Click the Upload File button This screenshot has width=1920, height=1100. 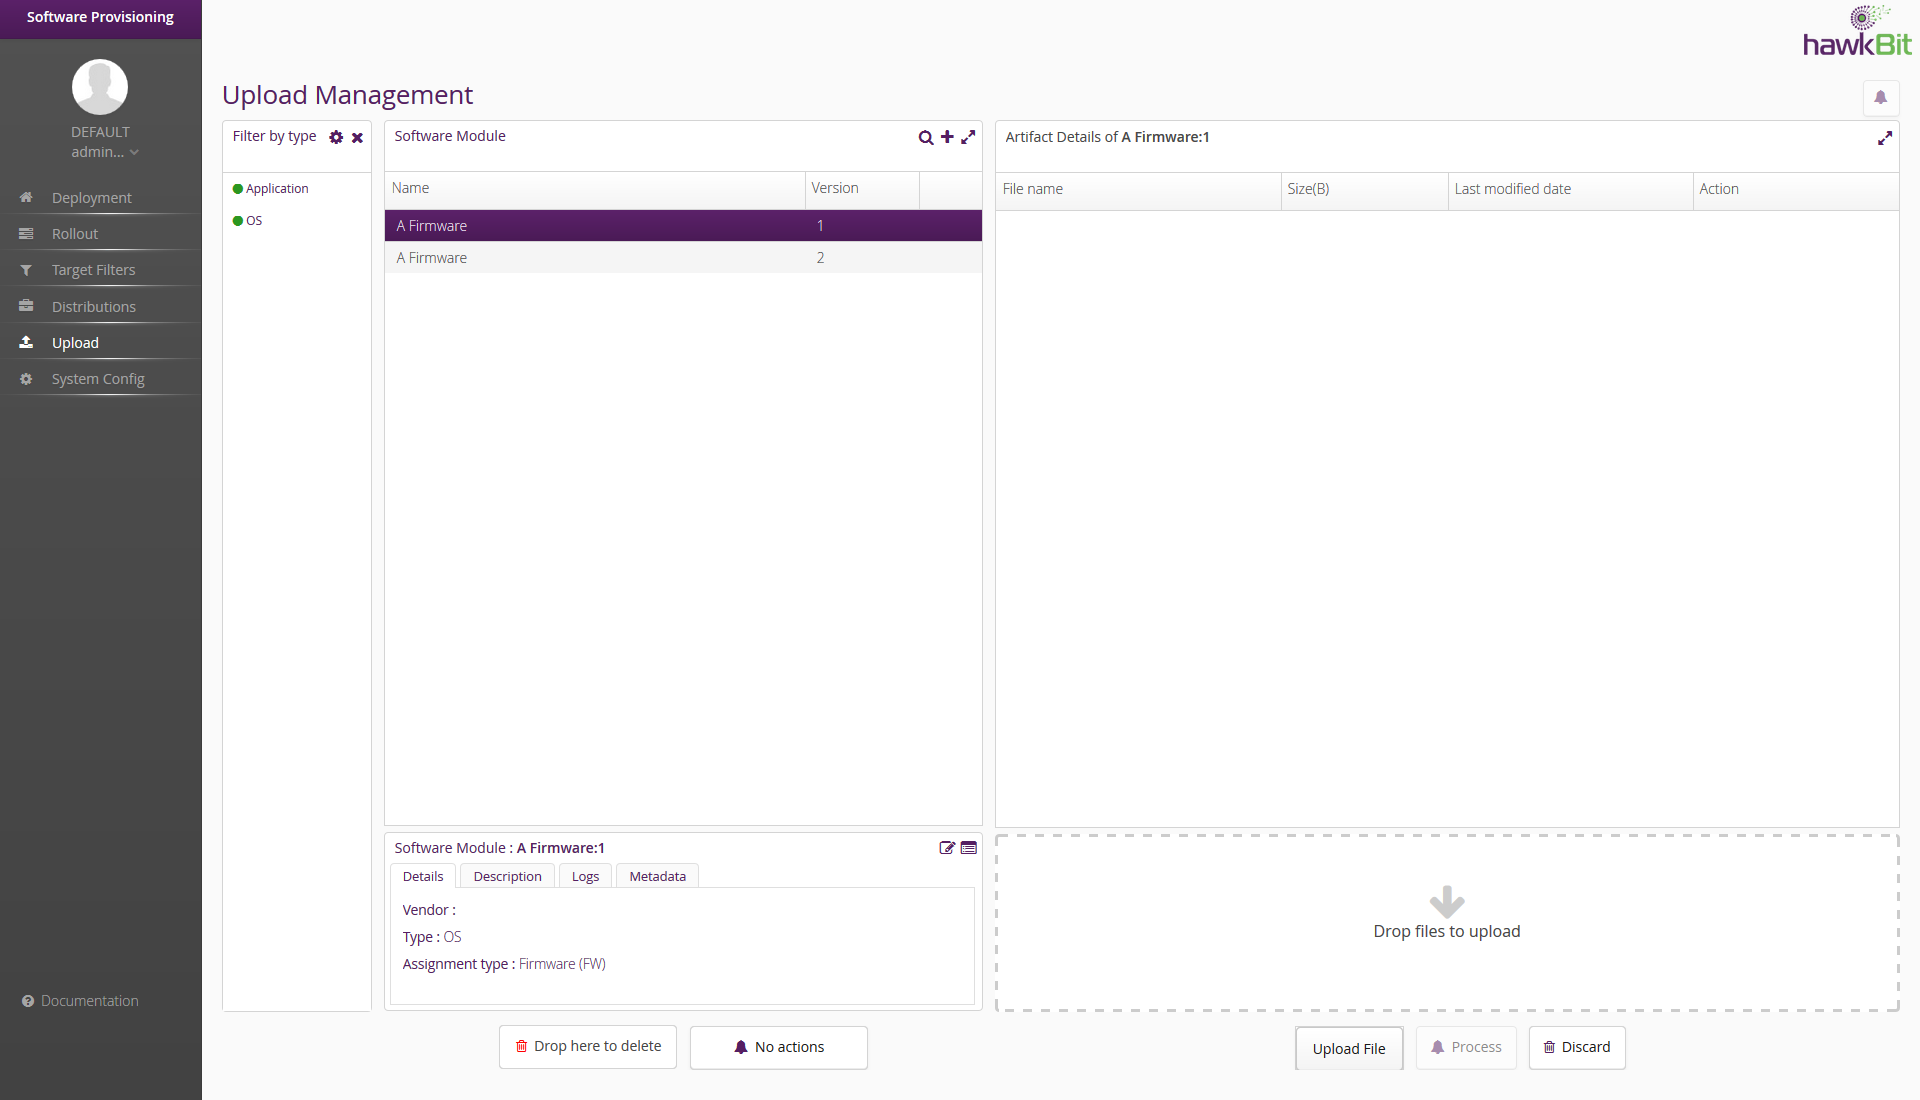tap(1348, 1049)
